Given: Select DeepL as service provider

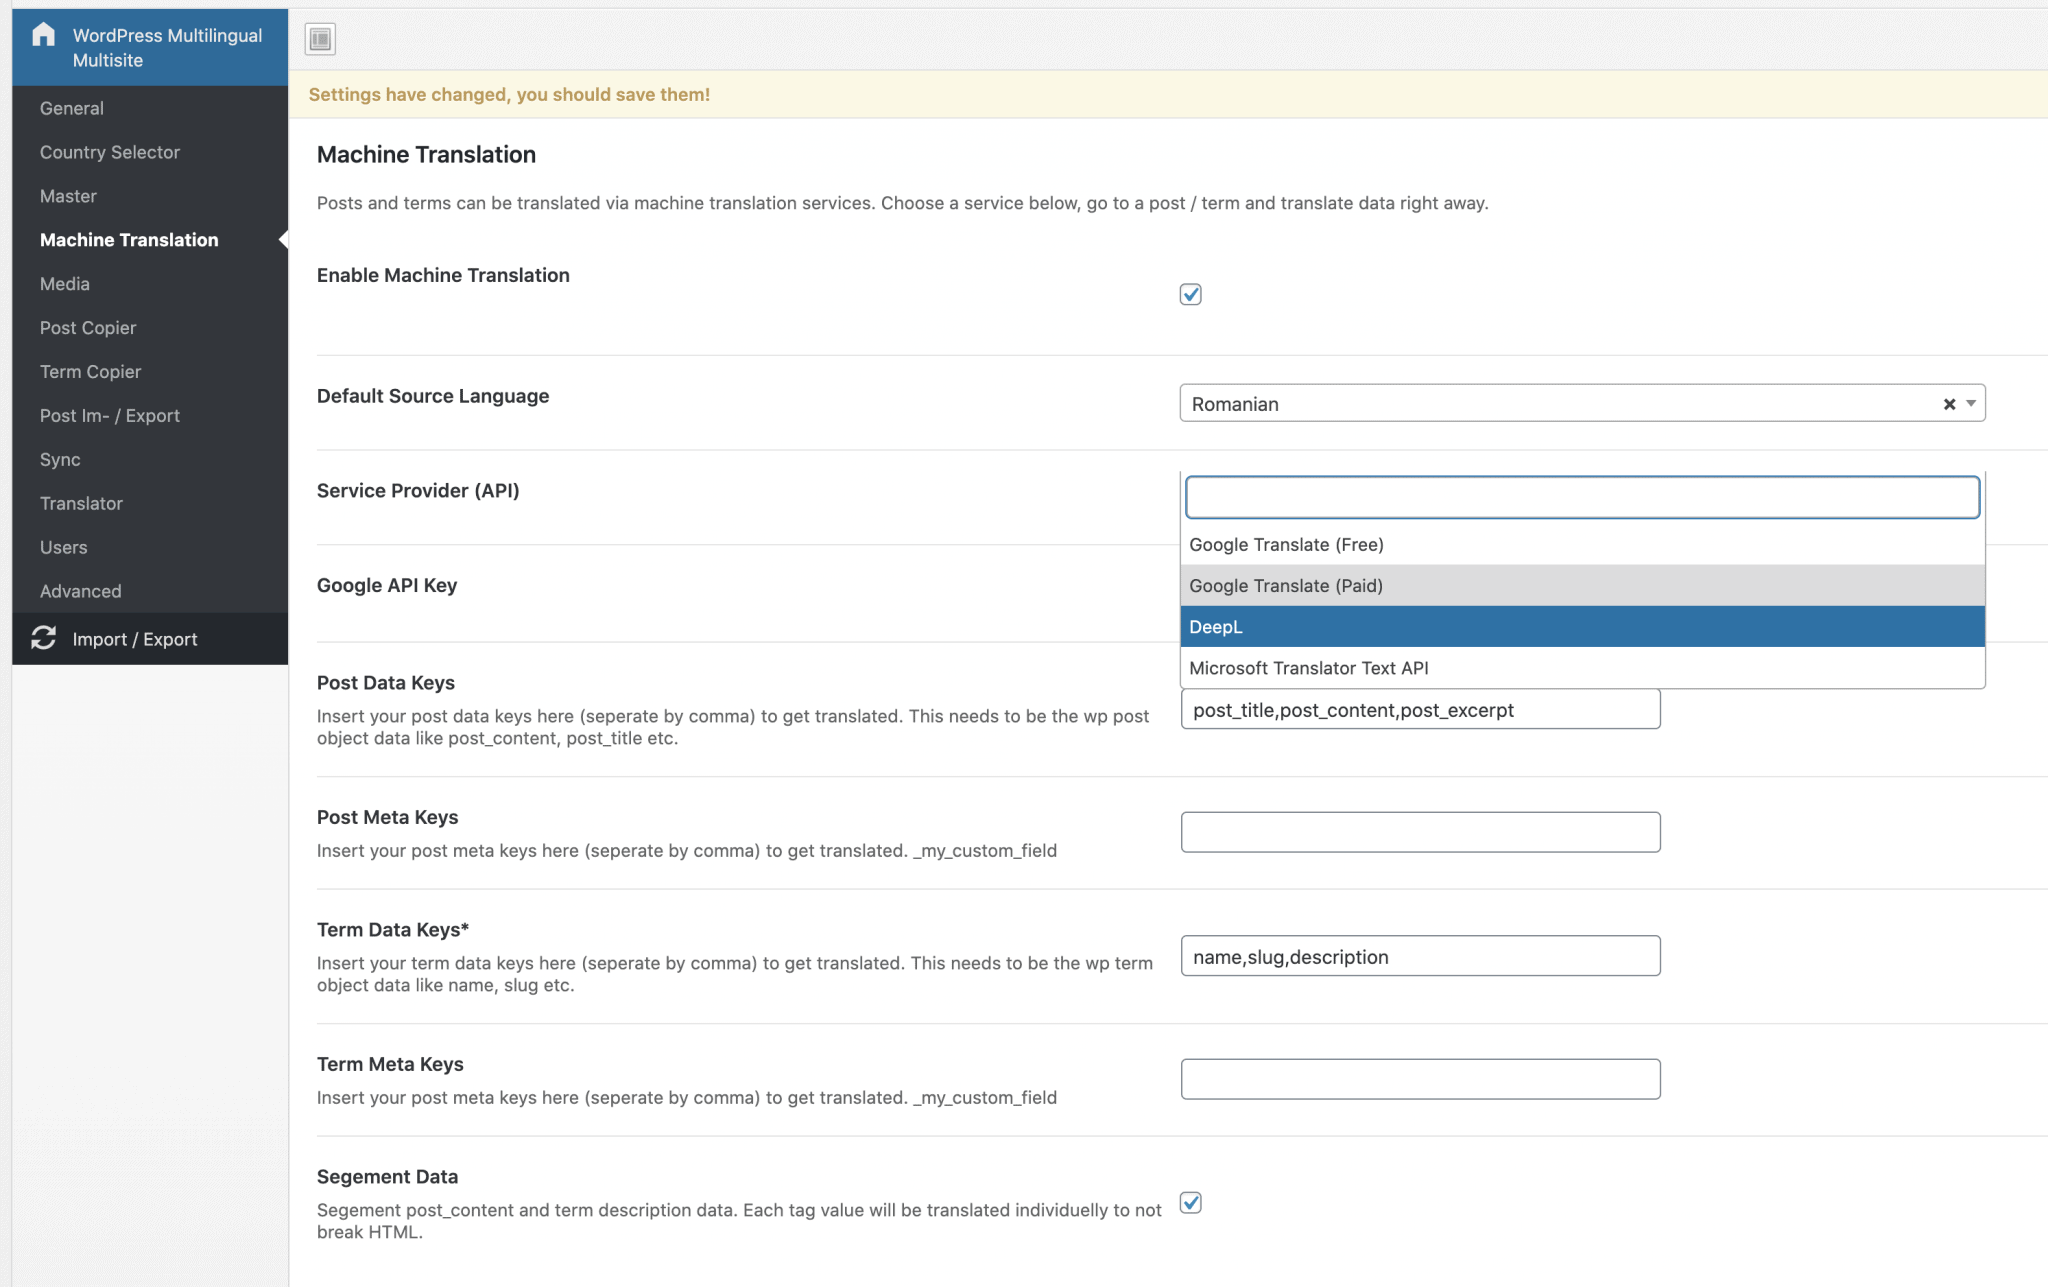Looking at the screenshot, I should click(x=1582, y=627).
